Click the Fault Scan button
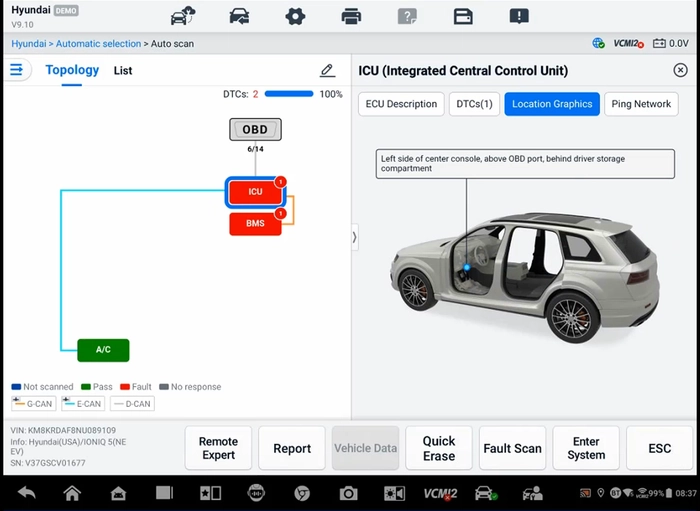The height and width of the screenshot is (511, 700). click(512, 448)
